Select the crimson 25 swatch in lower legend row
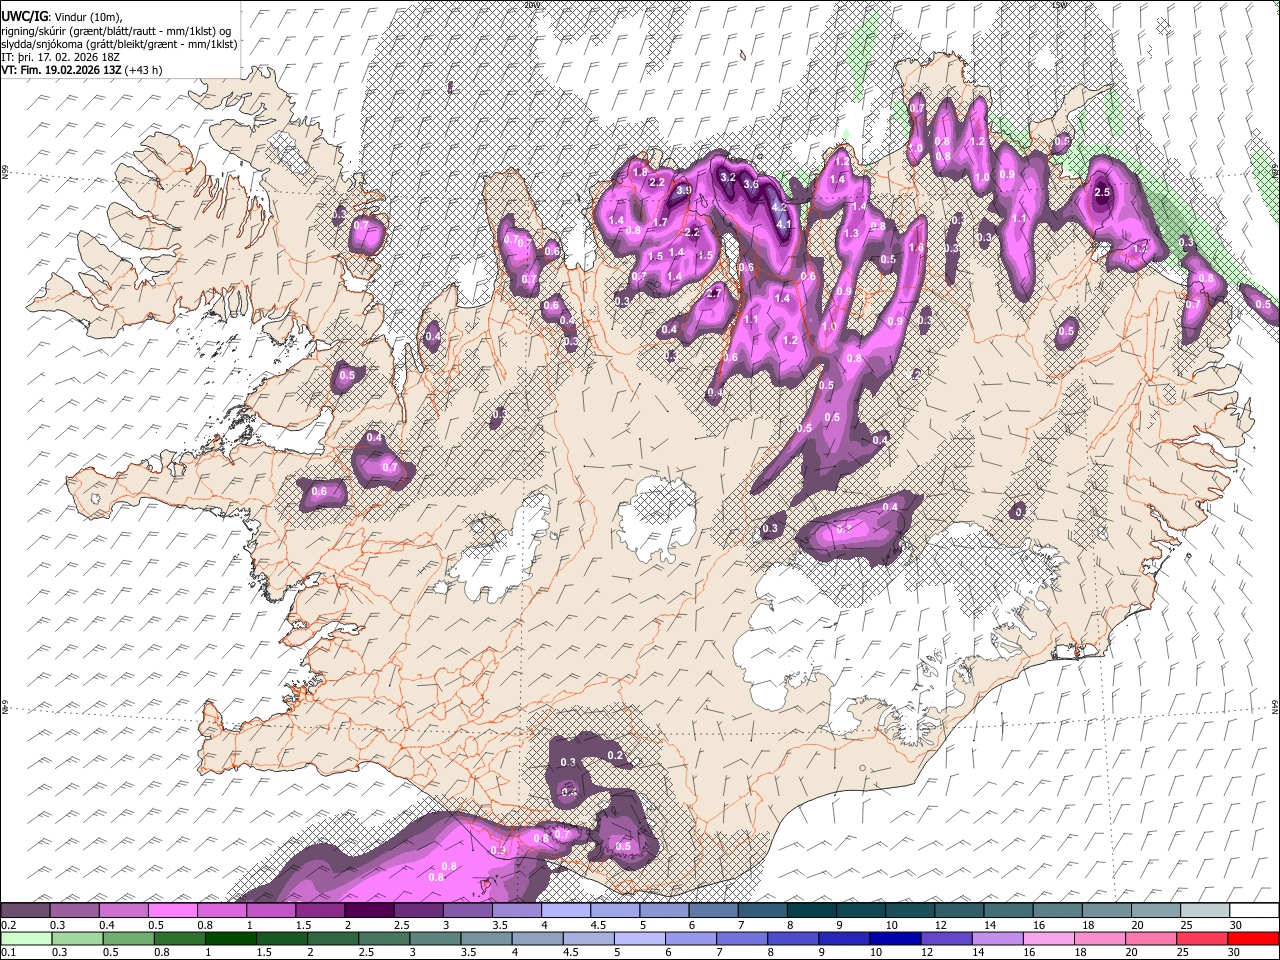The width and height of the screenshot is (1280, 960). 1203,938
